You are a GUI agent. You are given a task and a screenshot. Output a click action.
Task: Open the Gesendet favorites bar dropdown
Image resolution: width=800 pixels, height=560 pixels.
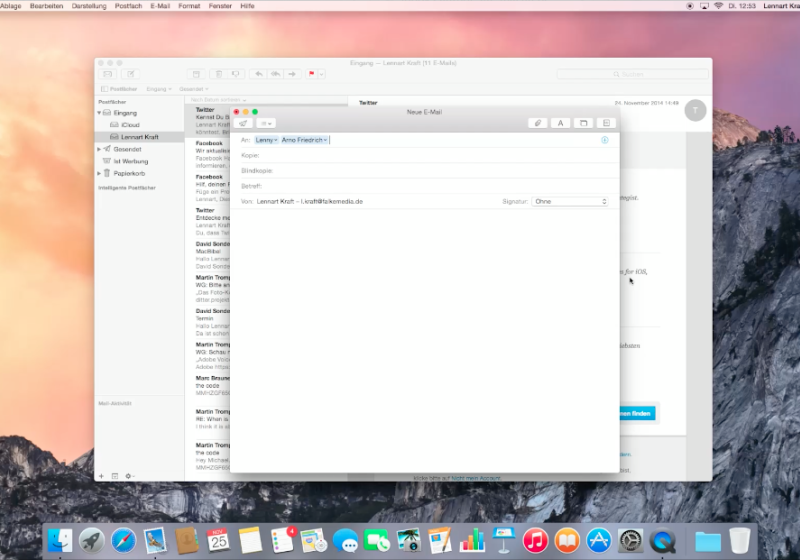[x=193, y=89]
